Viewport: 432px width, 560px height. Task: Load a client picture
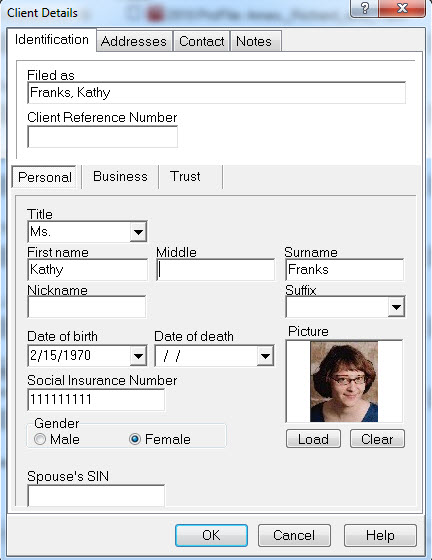click(x=313, y=439)
